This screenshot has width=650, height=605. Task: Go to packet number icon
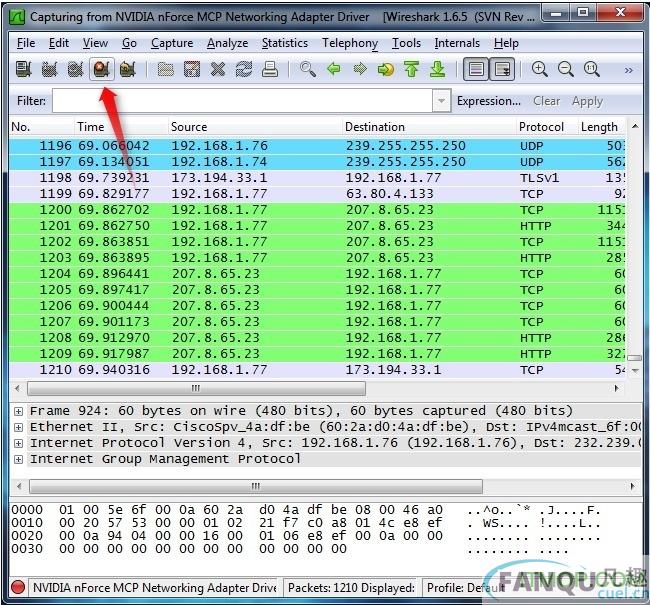coord(386,69)
